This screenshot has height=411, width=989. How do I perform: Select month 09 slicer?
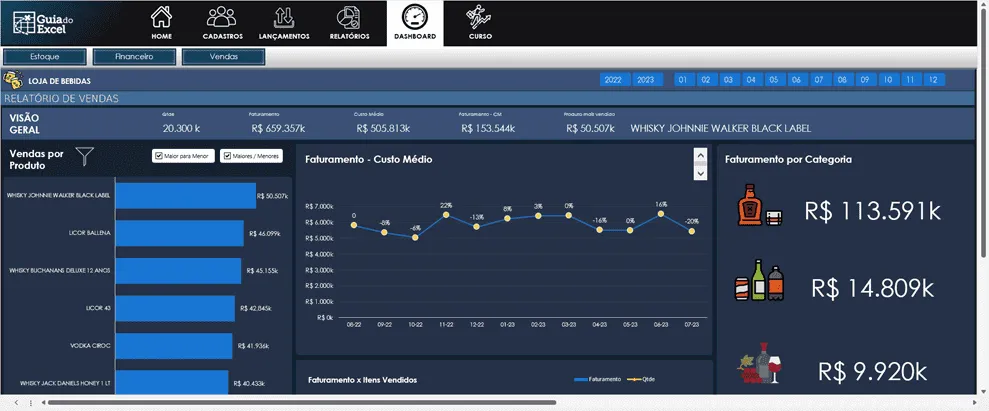click(865, 80)
